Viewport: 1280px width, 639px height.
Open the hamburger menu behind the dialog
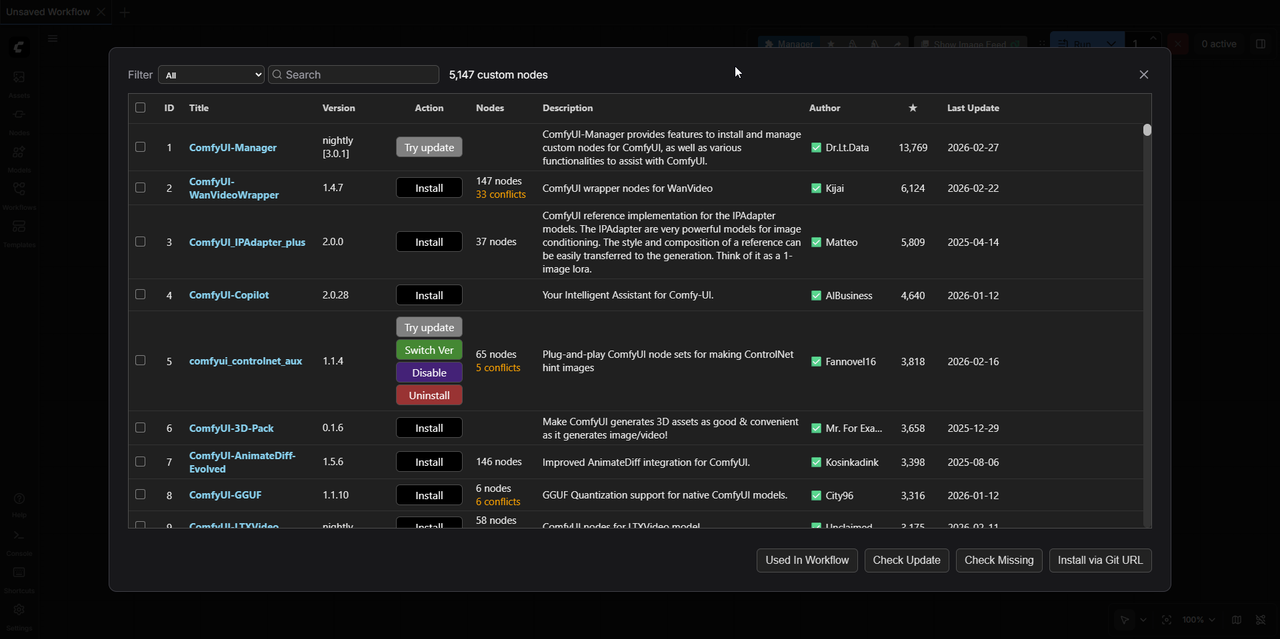(x=53, y=39)
